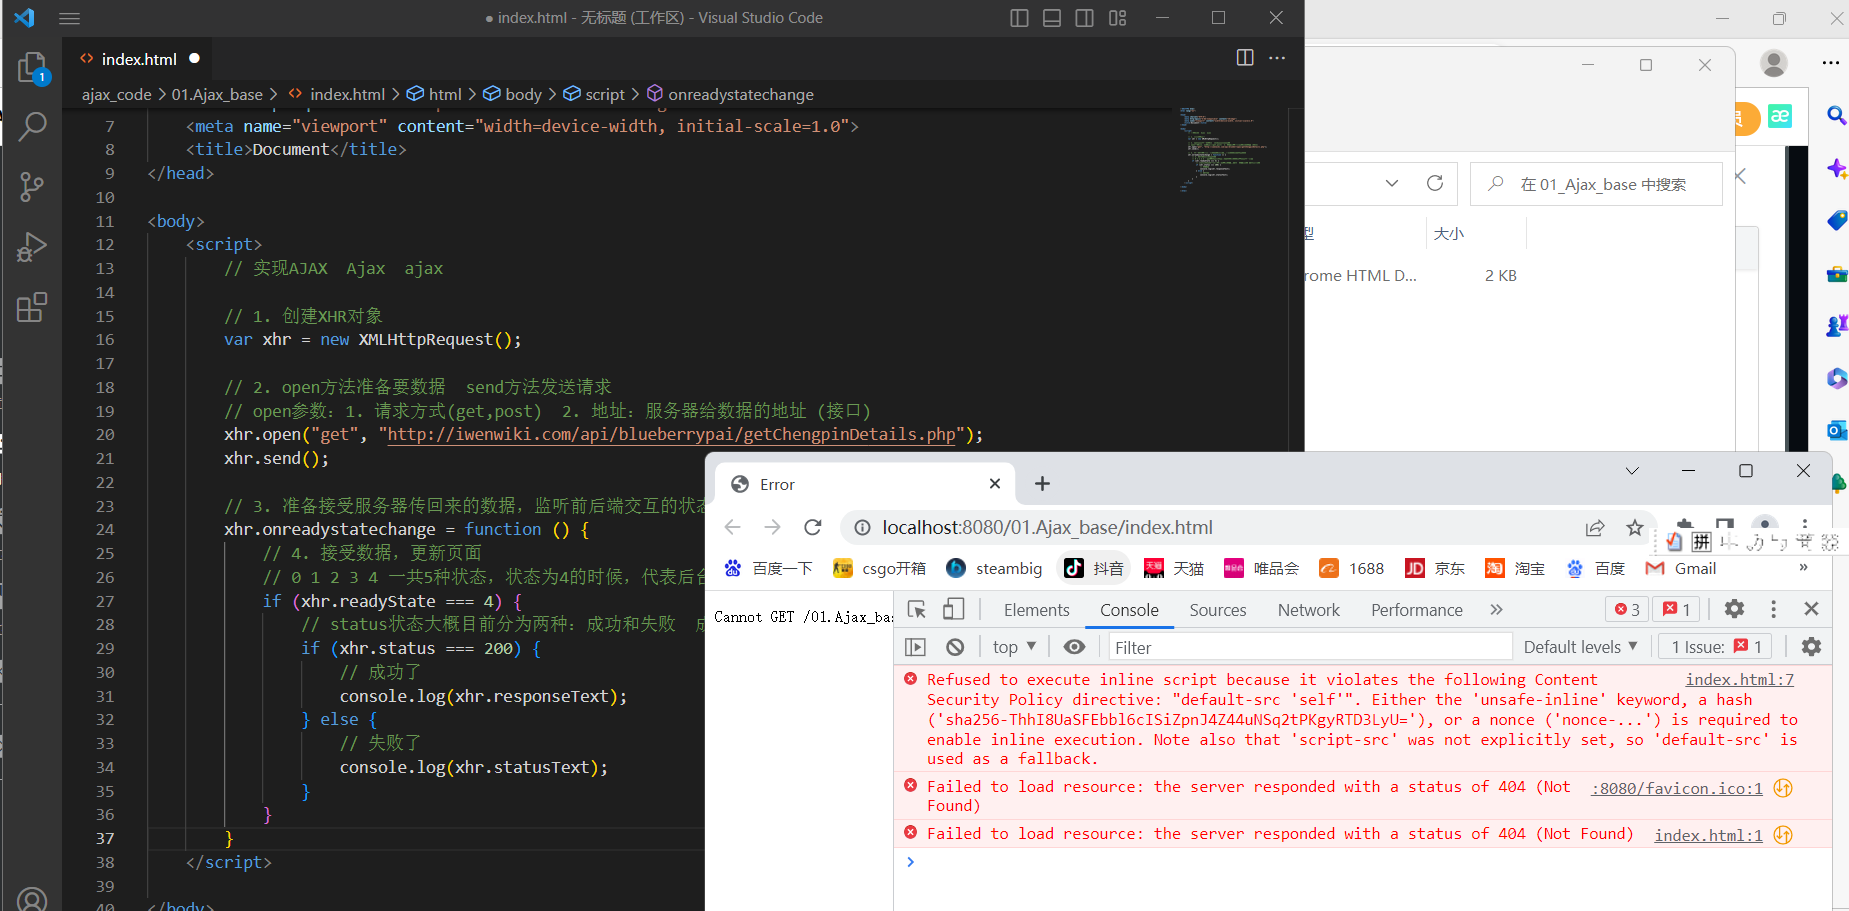1849x911 pixels.
Task: Go back in Chrome
Action: [x=733, y=527]
